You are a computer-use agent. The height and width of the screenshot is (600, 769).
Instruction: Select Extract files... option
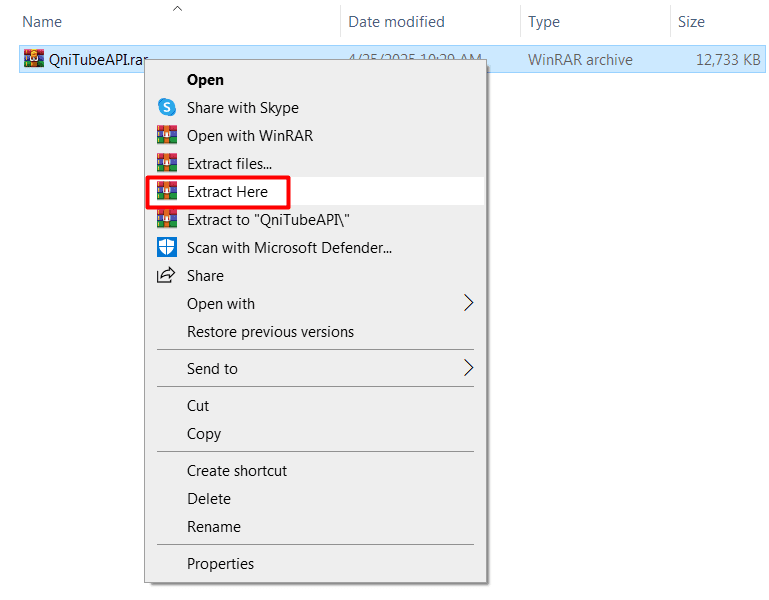(x=314, y=163)
